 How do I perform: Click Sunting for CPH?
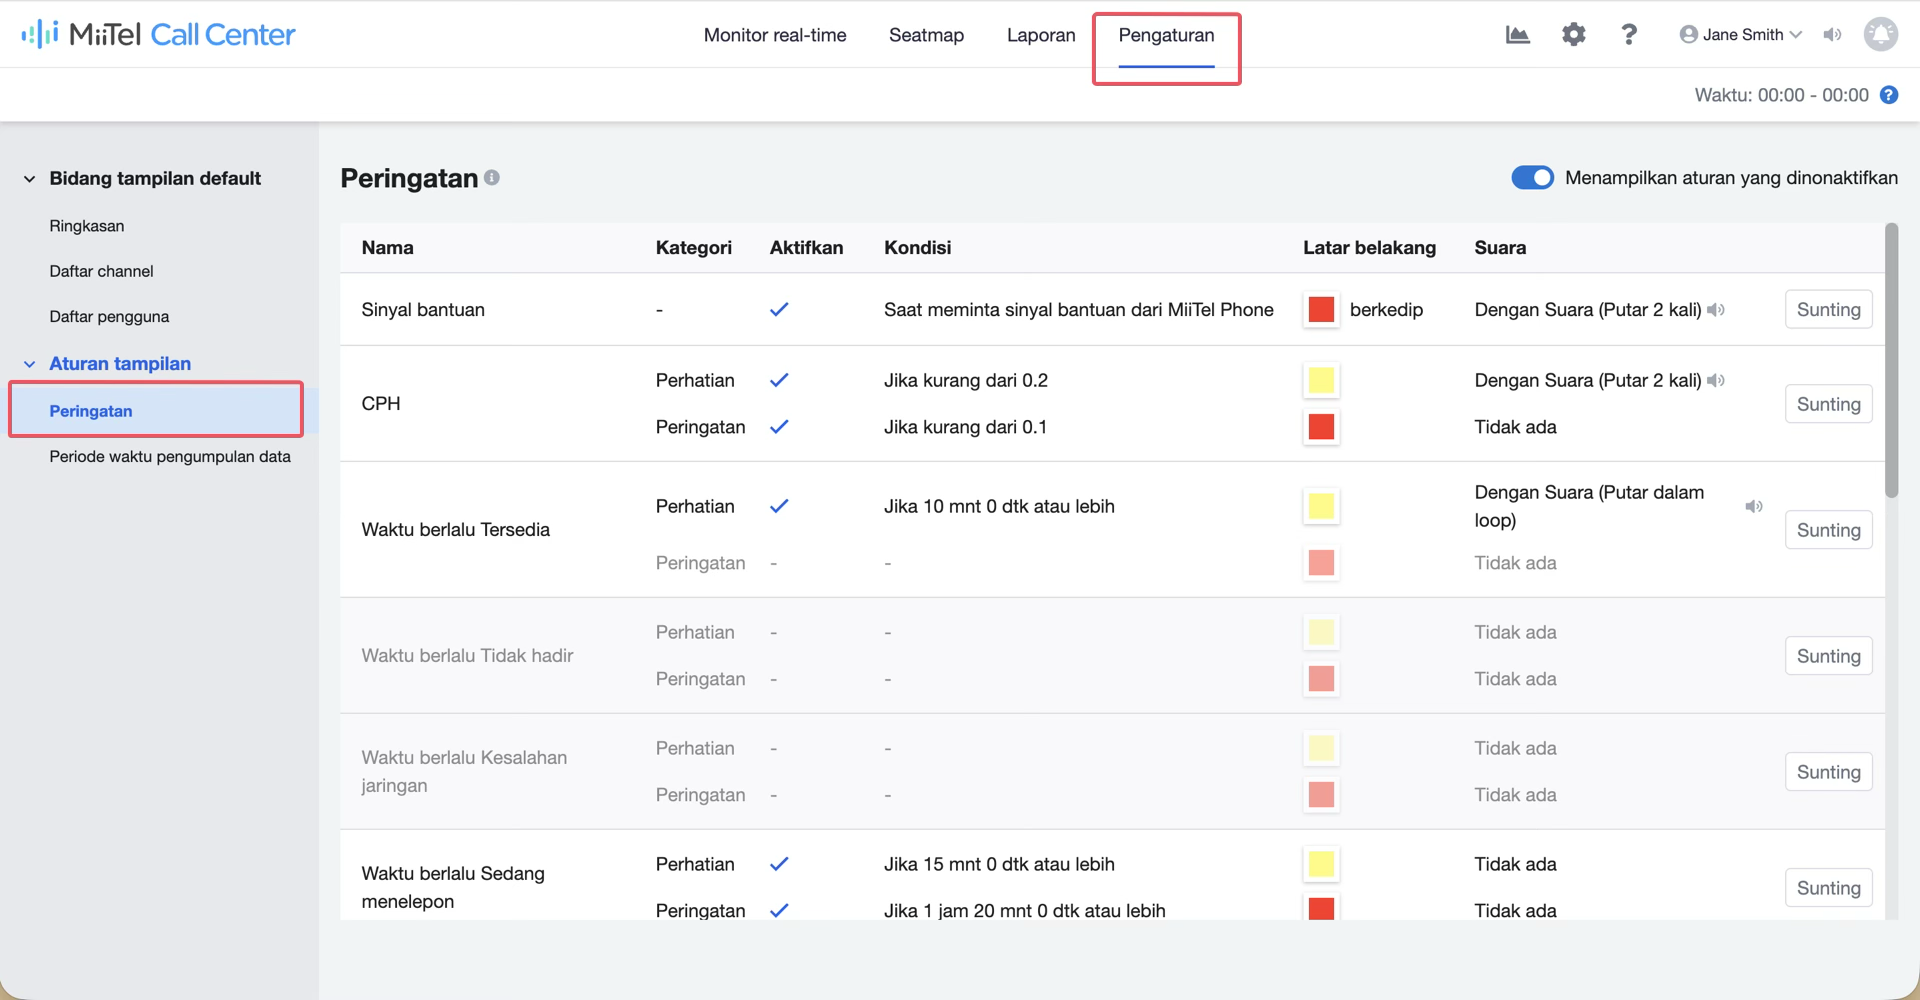pos(1828,404)
